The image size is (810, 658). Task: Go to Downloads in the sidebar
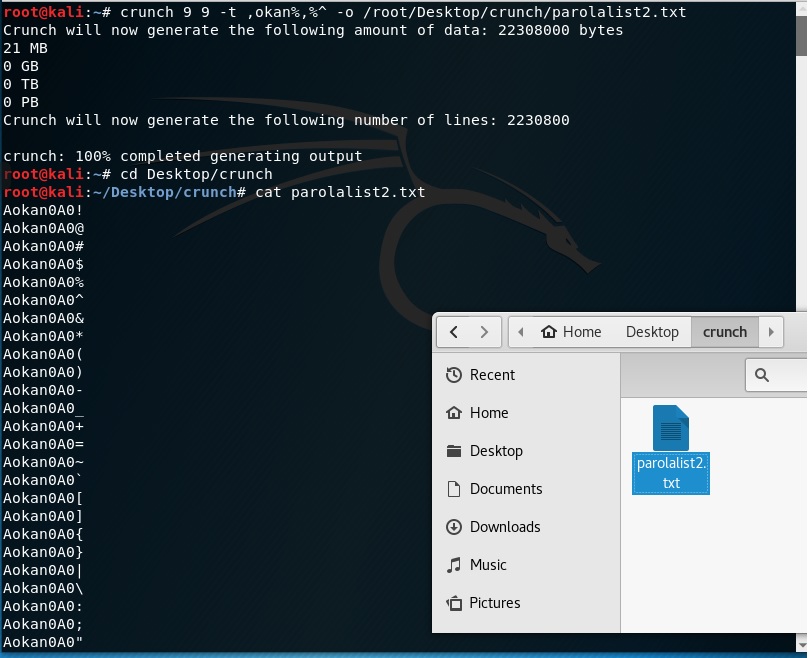coord(504,527)
